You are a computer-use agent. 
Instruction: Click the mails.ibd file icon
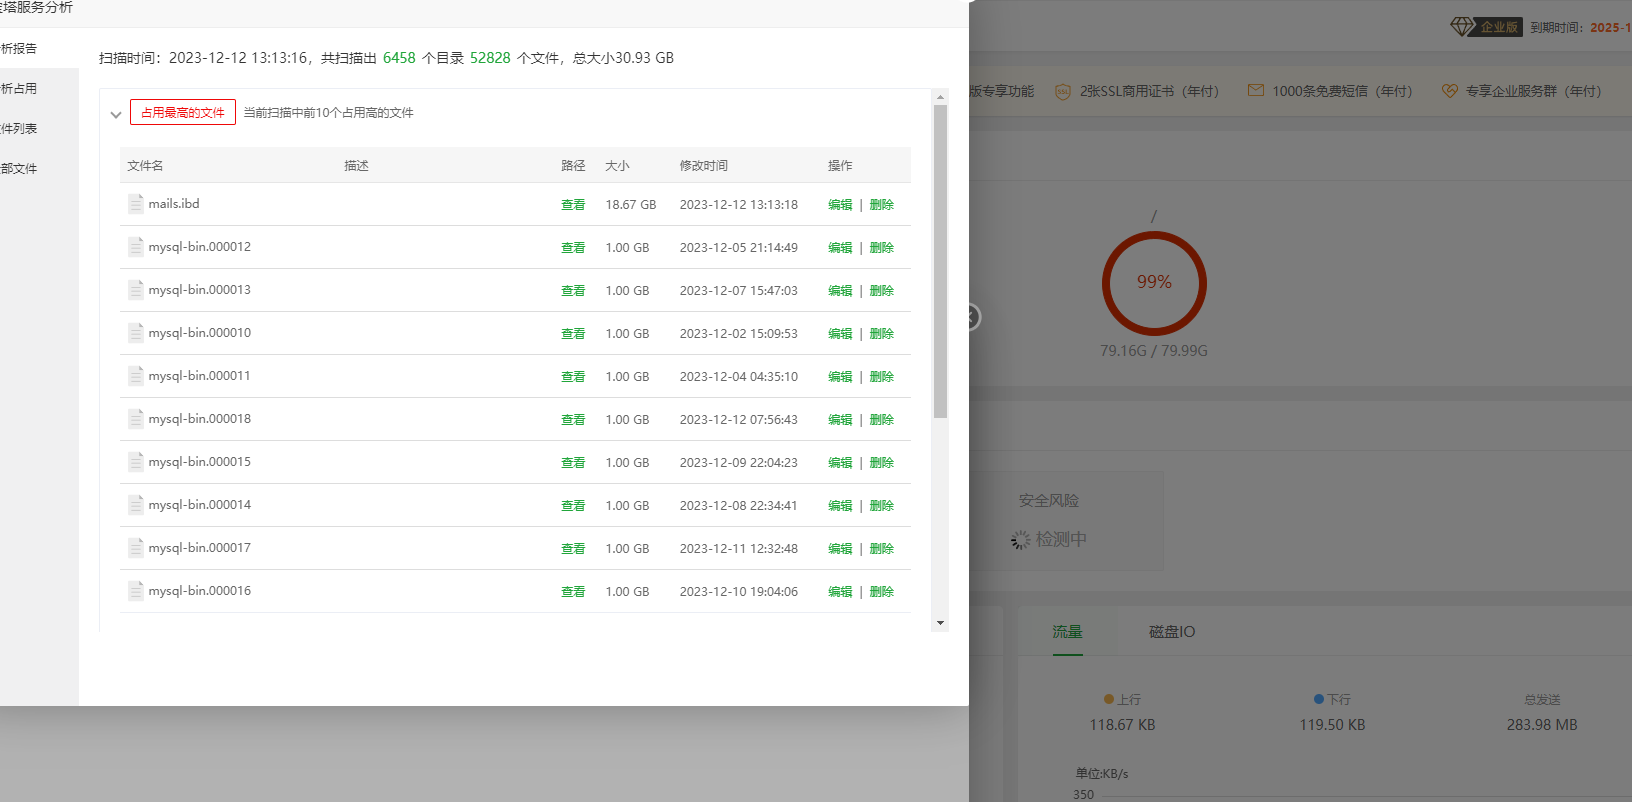pyautogui.click(x=135, y=204)
